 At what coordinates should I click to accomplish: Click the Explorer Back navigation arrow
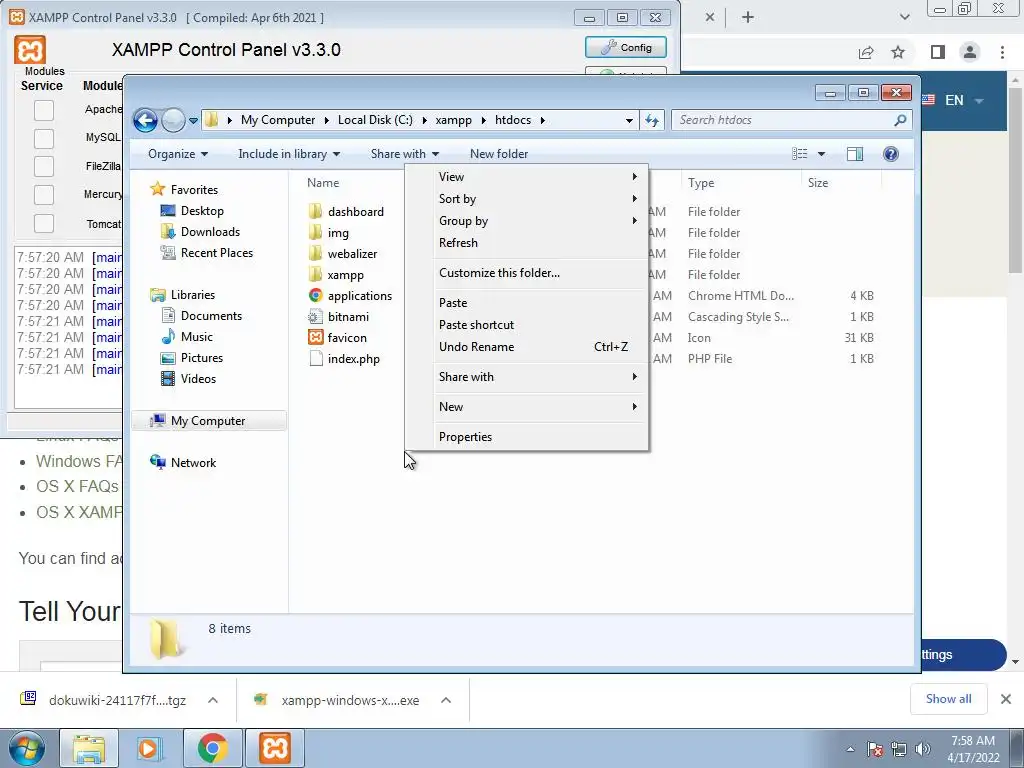(x=145, y=120)
